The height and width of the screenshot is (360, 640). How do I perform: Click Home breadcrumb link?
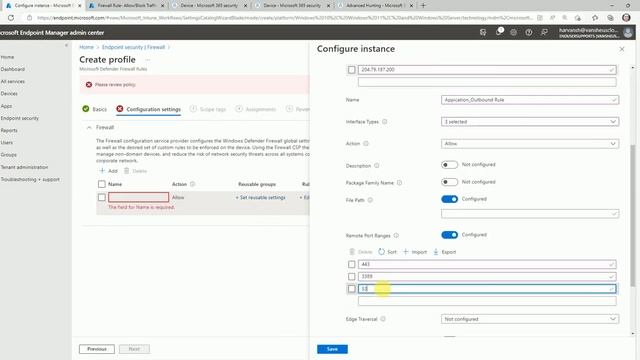point(86,47)
